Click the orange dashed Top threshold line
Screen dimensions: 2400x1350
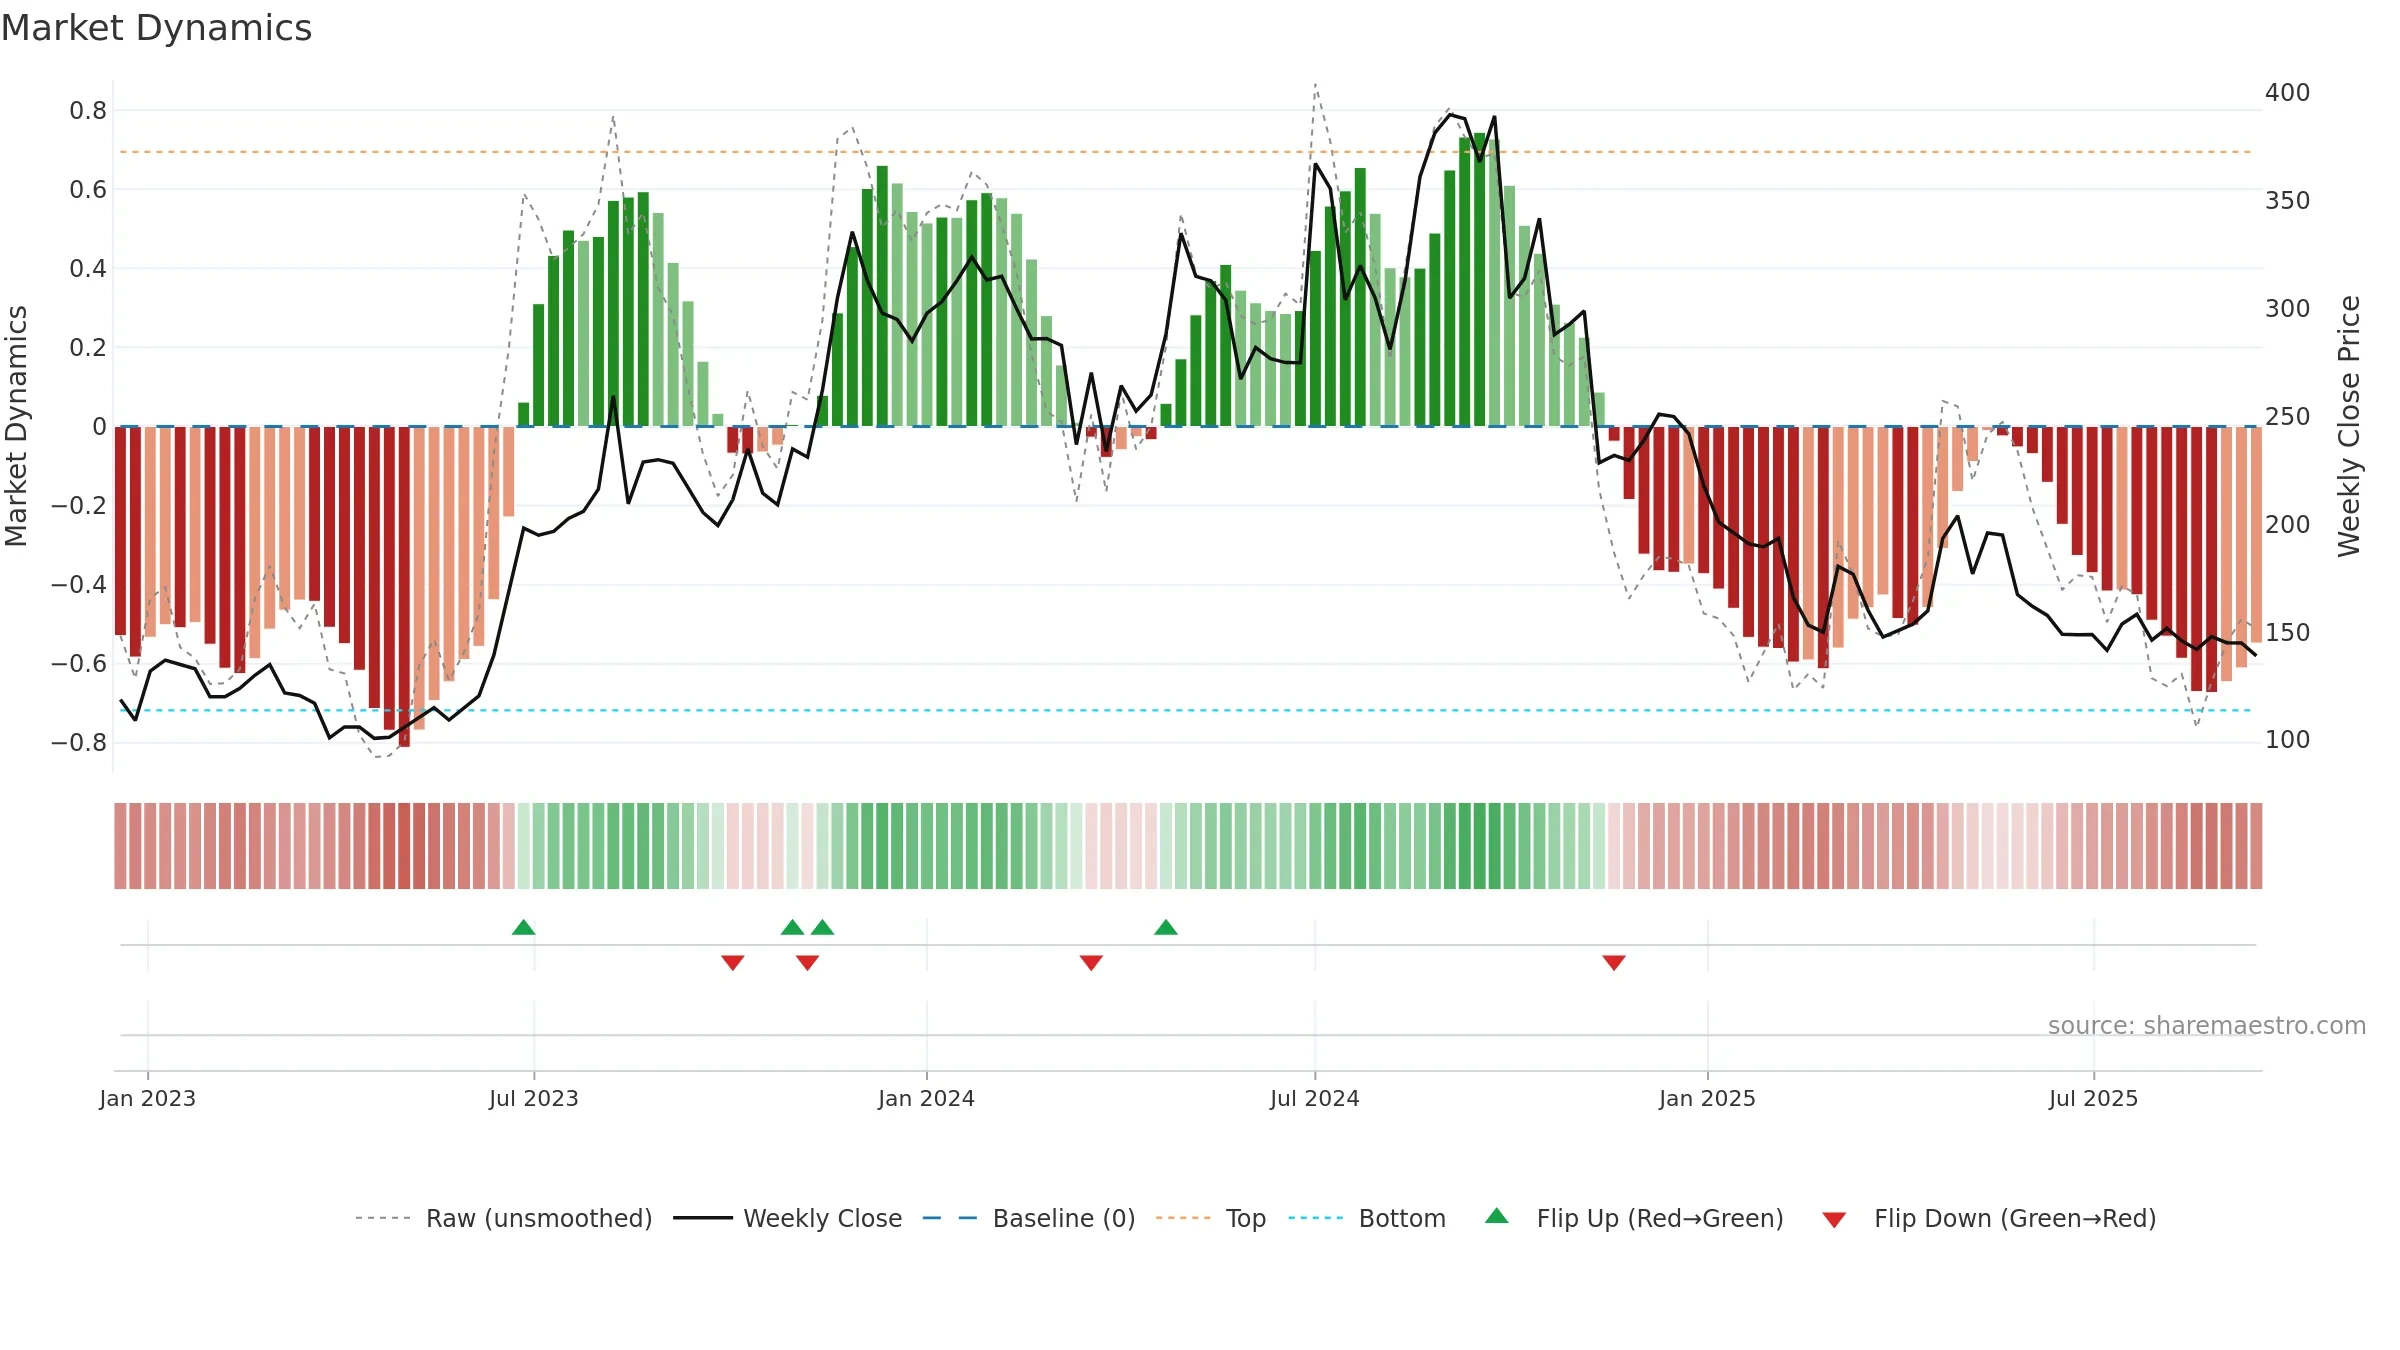tap(1186, 152)
